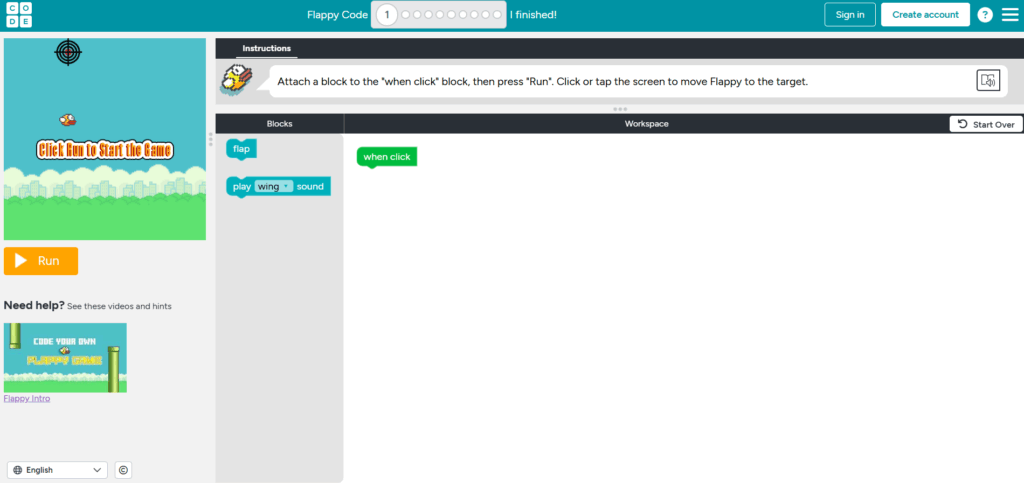Viewport: 1024px width, 483px height.
Task: Jump to level 2 progress dot
Action: tap(406, 14)
